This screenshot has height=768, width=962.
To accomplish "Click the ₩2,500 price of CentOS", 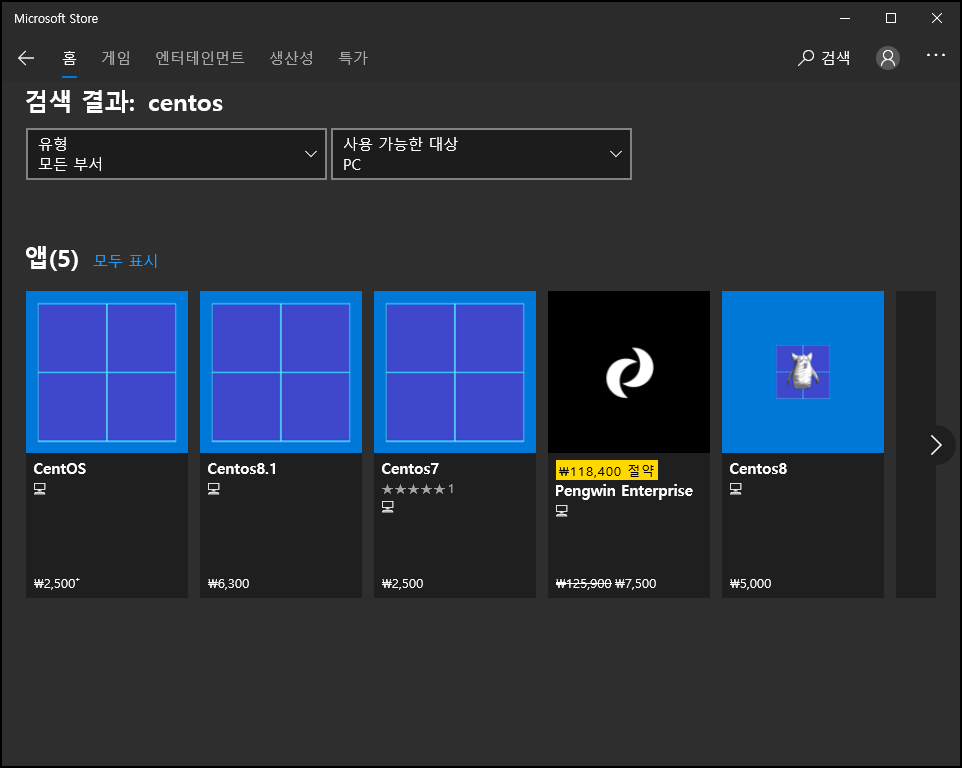I will pos(56,583).
